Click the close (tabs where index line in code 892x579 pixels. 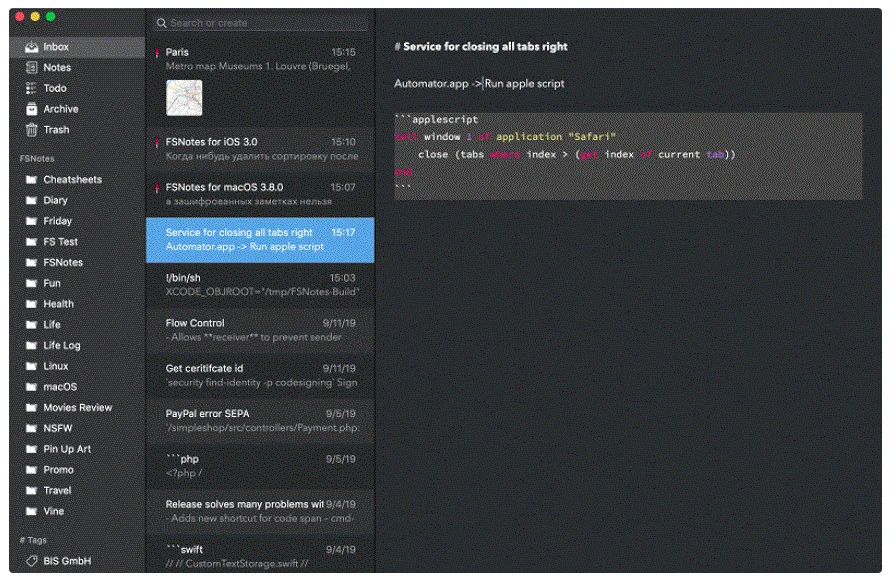pyautogui.click(x=577, y=155)
